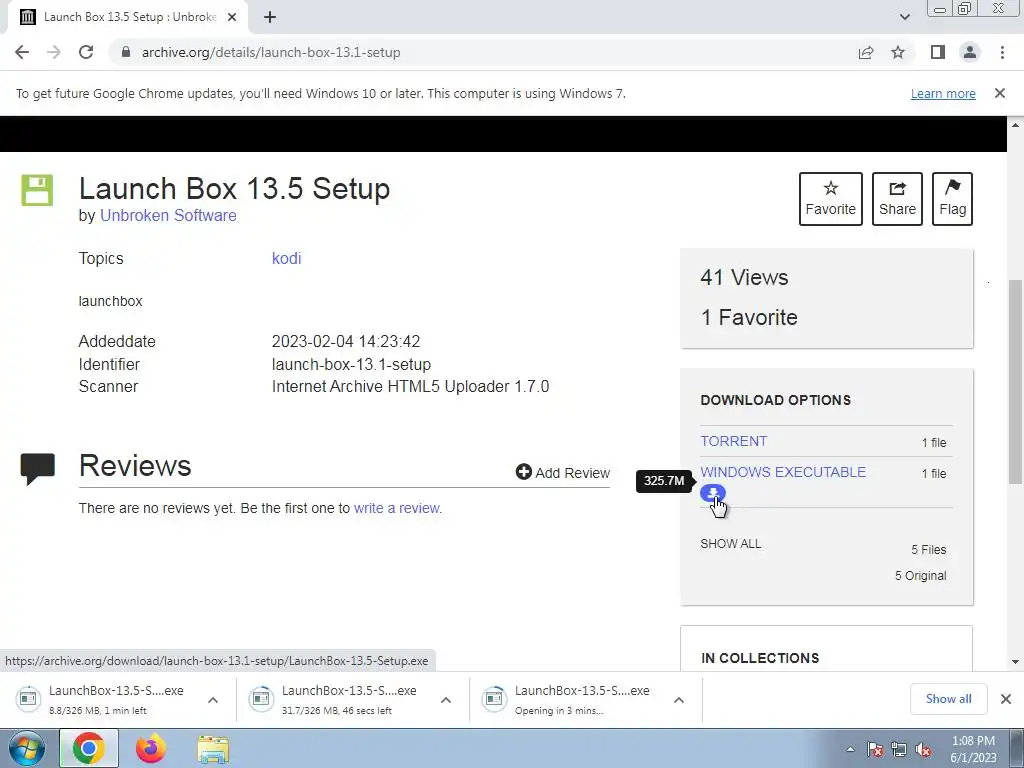Click the Addeddate value 2023-02-04 14:23:42
The image size is (1024, 768).
point(346,341)
